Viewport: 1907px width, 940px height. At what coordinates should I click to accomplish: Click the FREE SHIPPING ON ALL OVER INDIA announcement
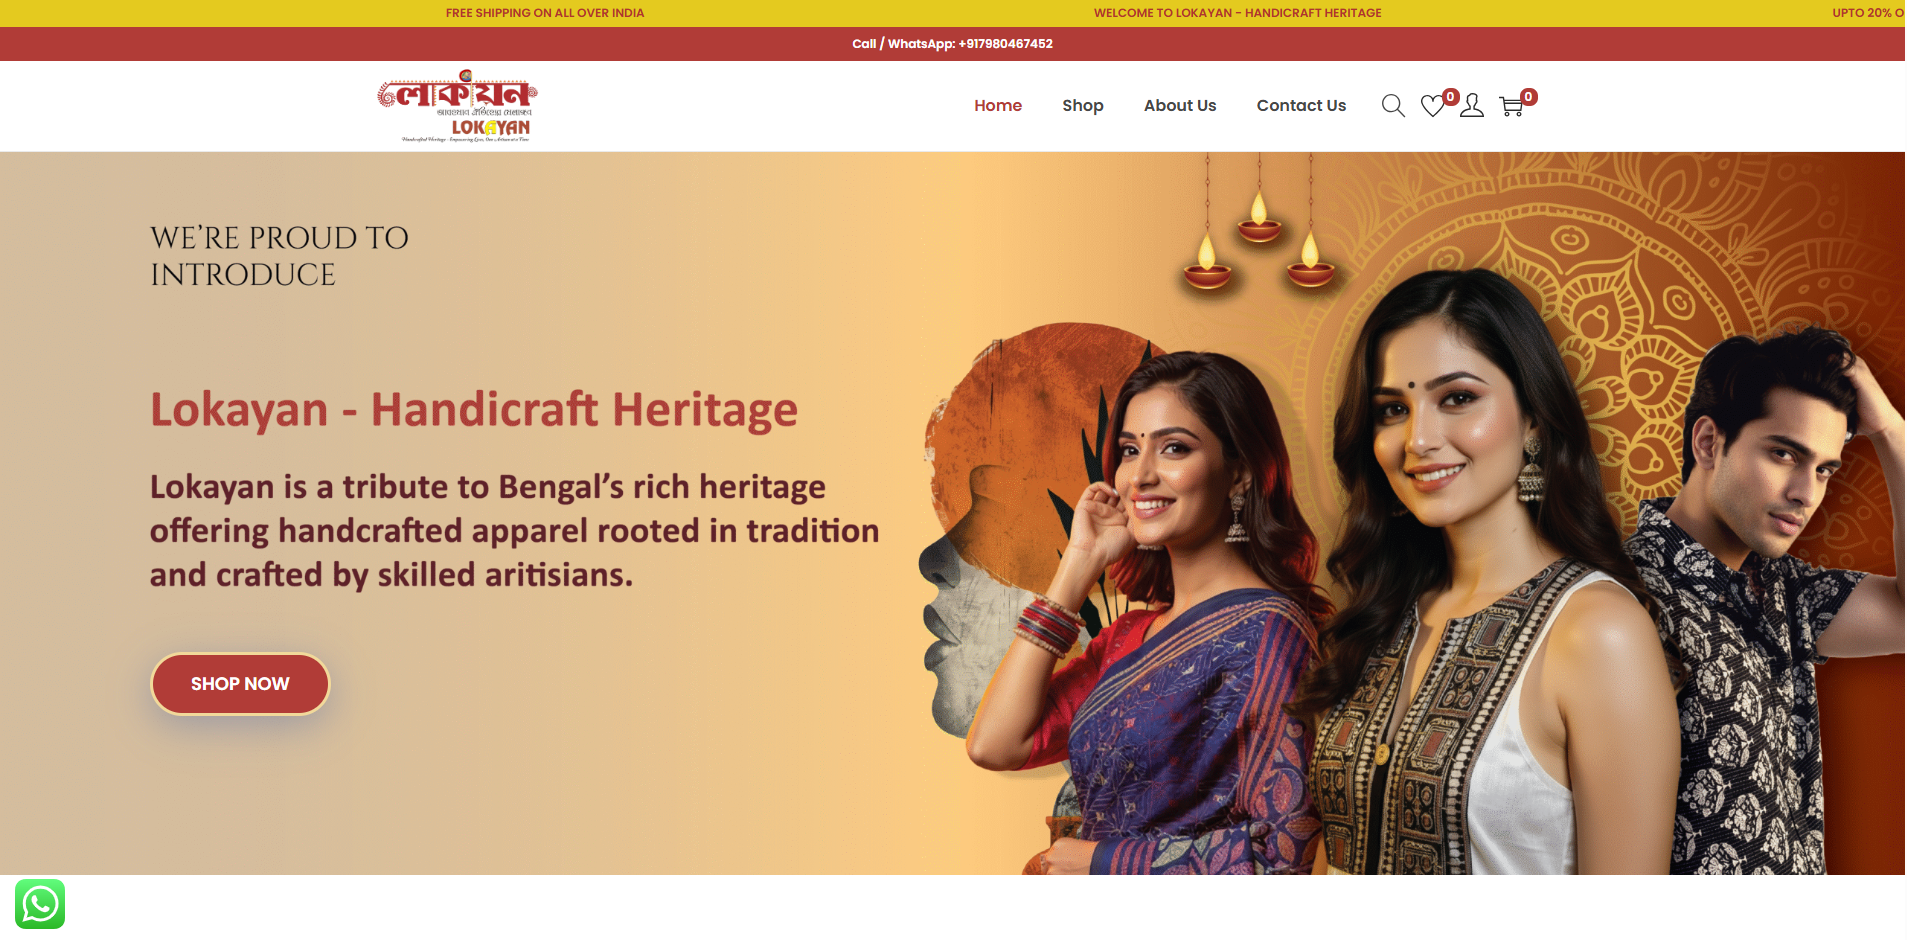click(545, 13)
